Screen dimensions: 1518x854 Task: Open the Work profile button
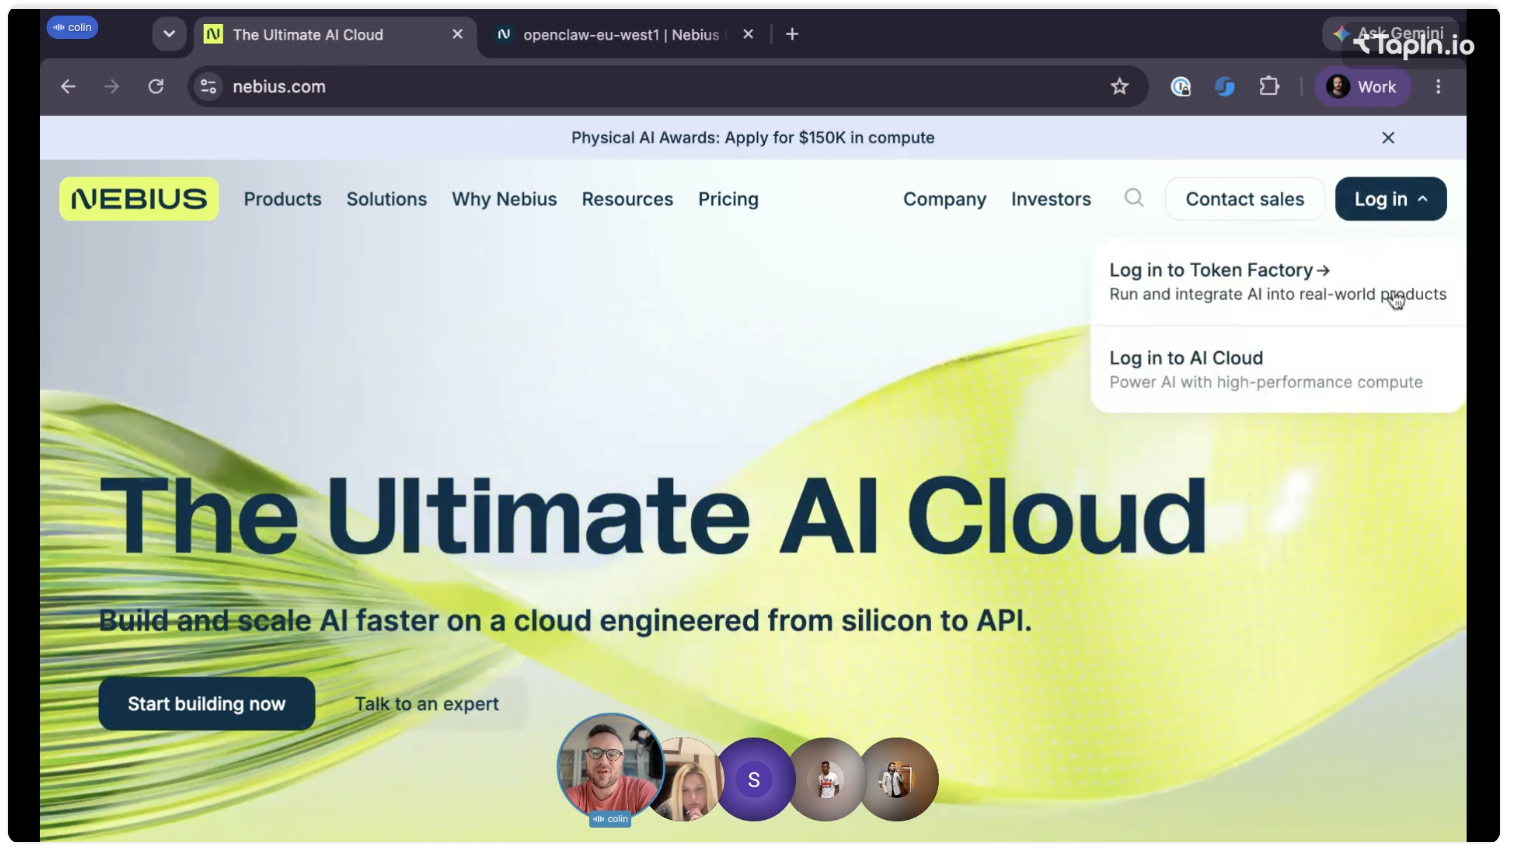(x=1362, y=87)
